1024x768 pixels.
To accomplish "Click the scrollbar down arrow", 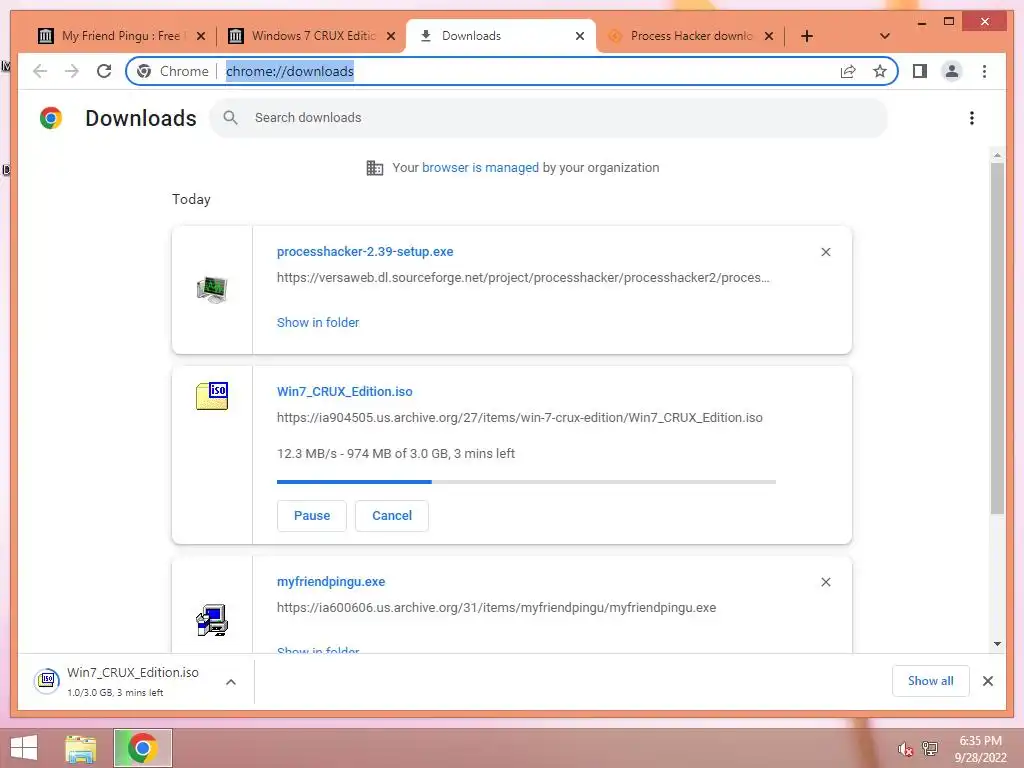I will click(997, 644).
